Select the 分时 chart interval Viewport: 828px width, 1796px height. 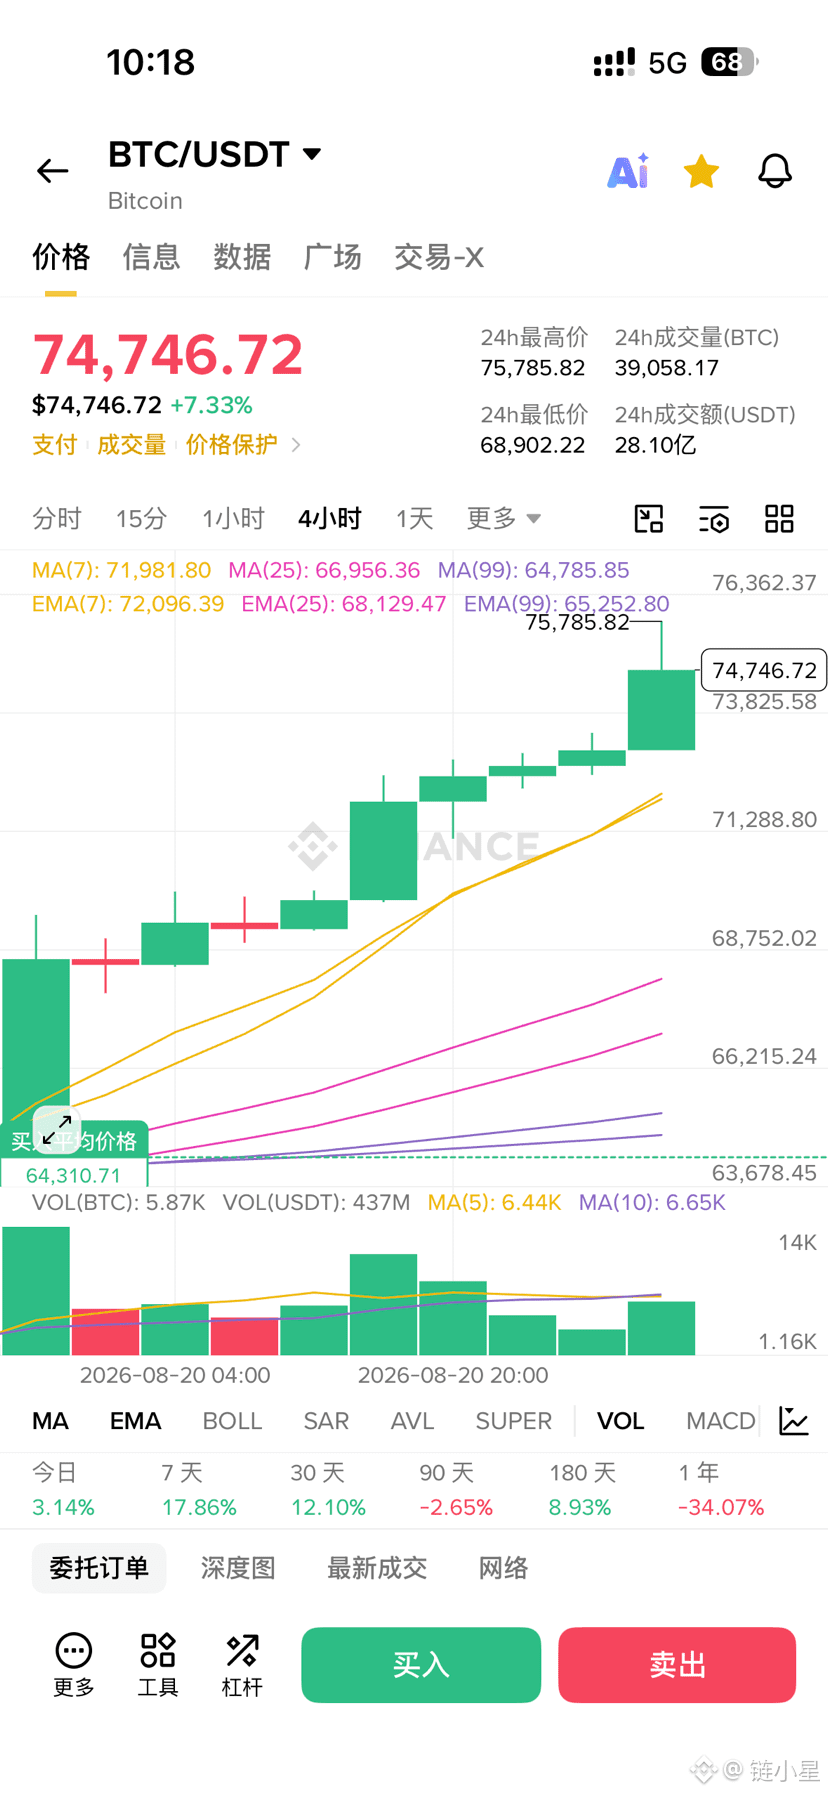click(x=57, y=519)
